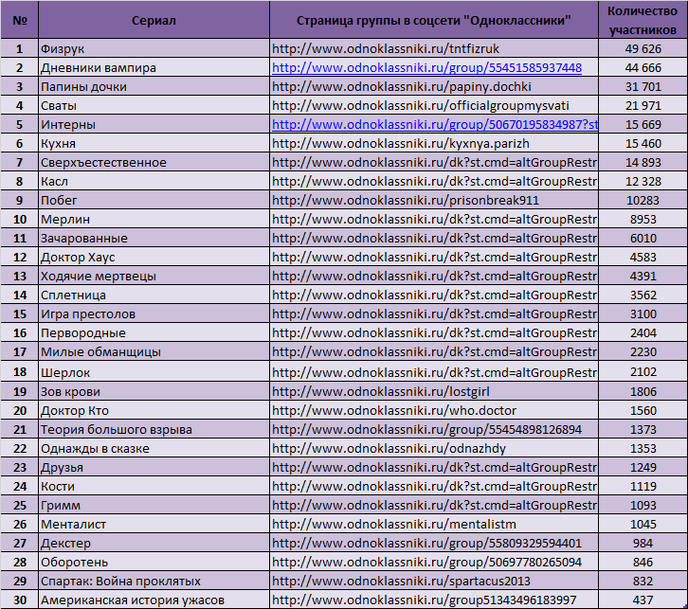Image resolution: width=688 pixels, height=609 pixels.
Task: Select the Ходячие мертвецы cell
Action: pos(154,276)
